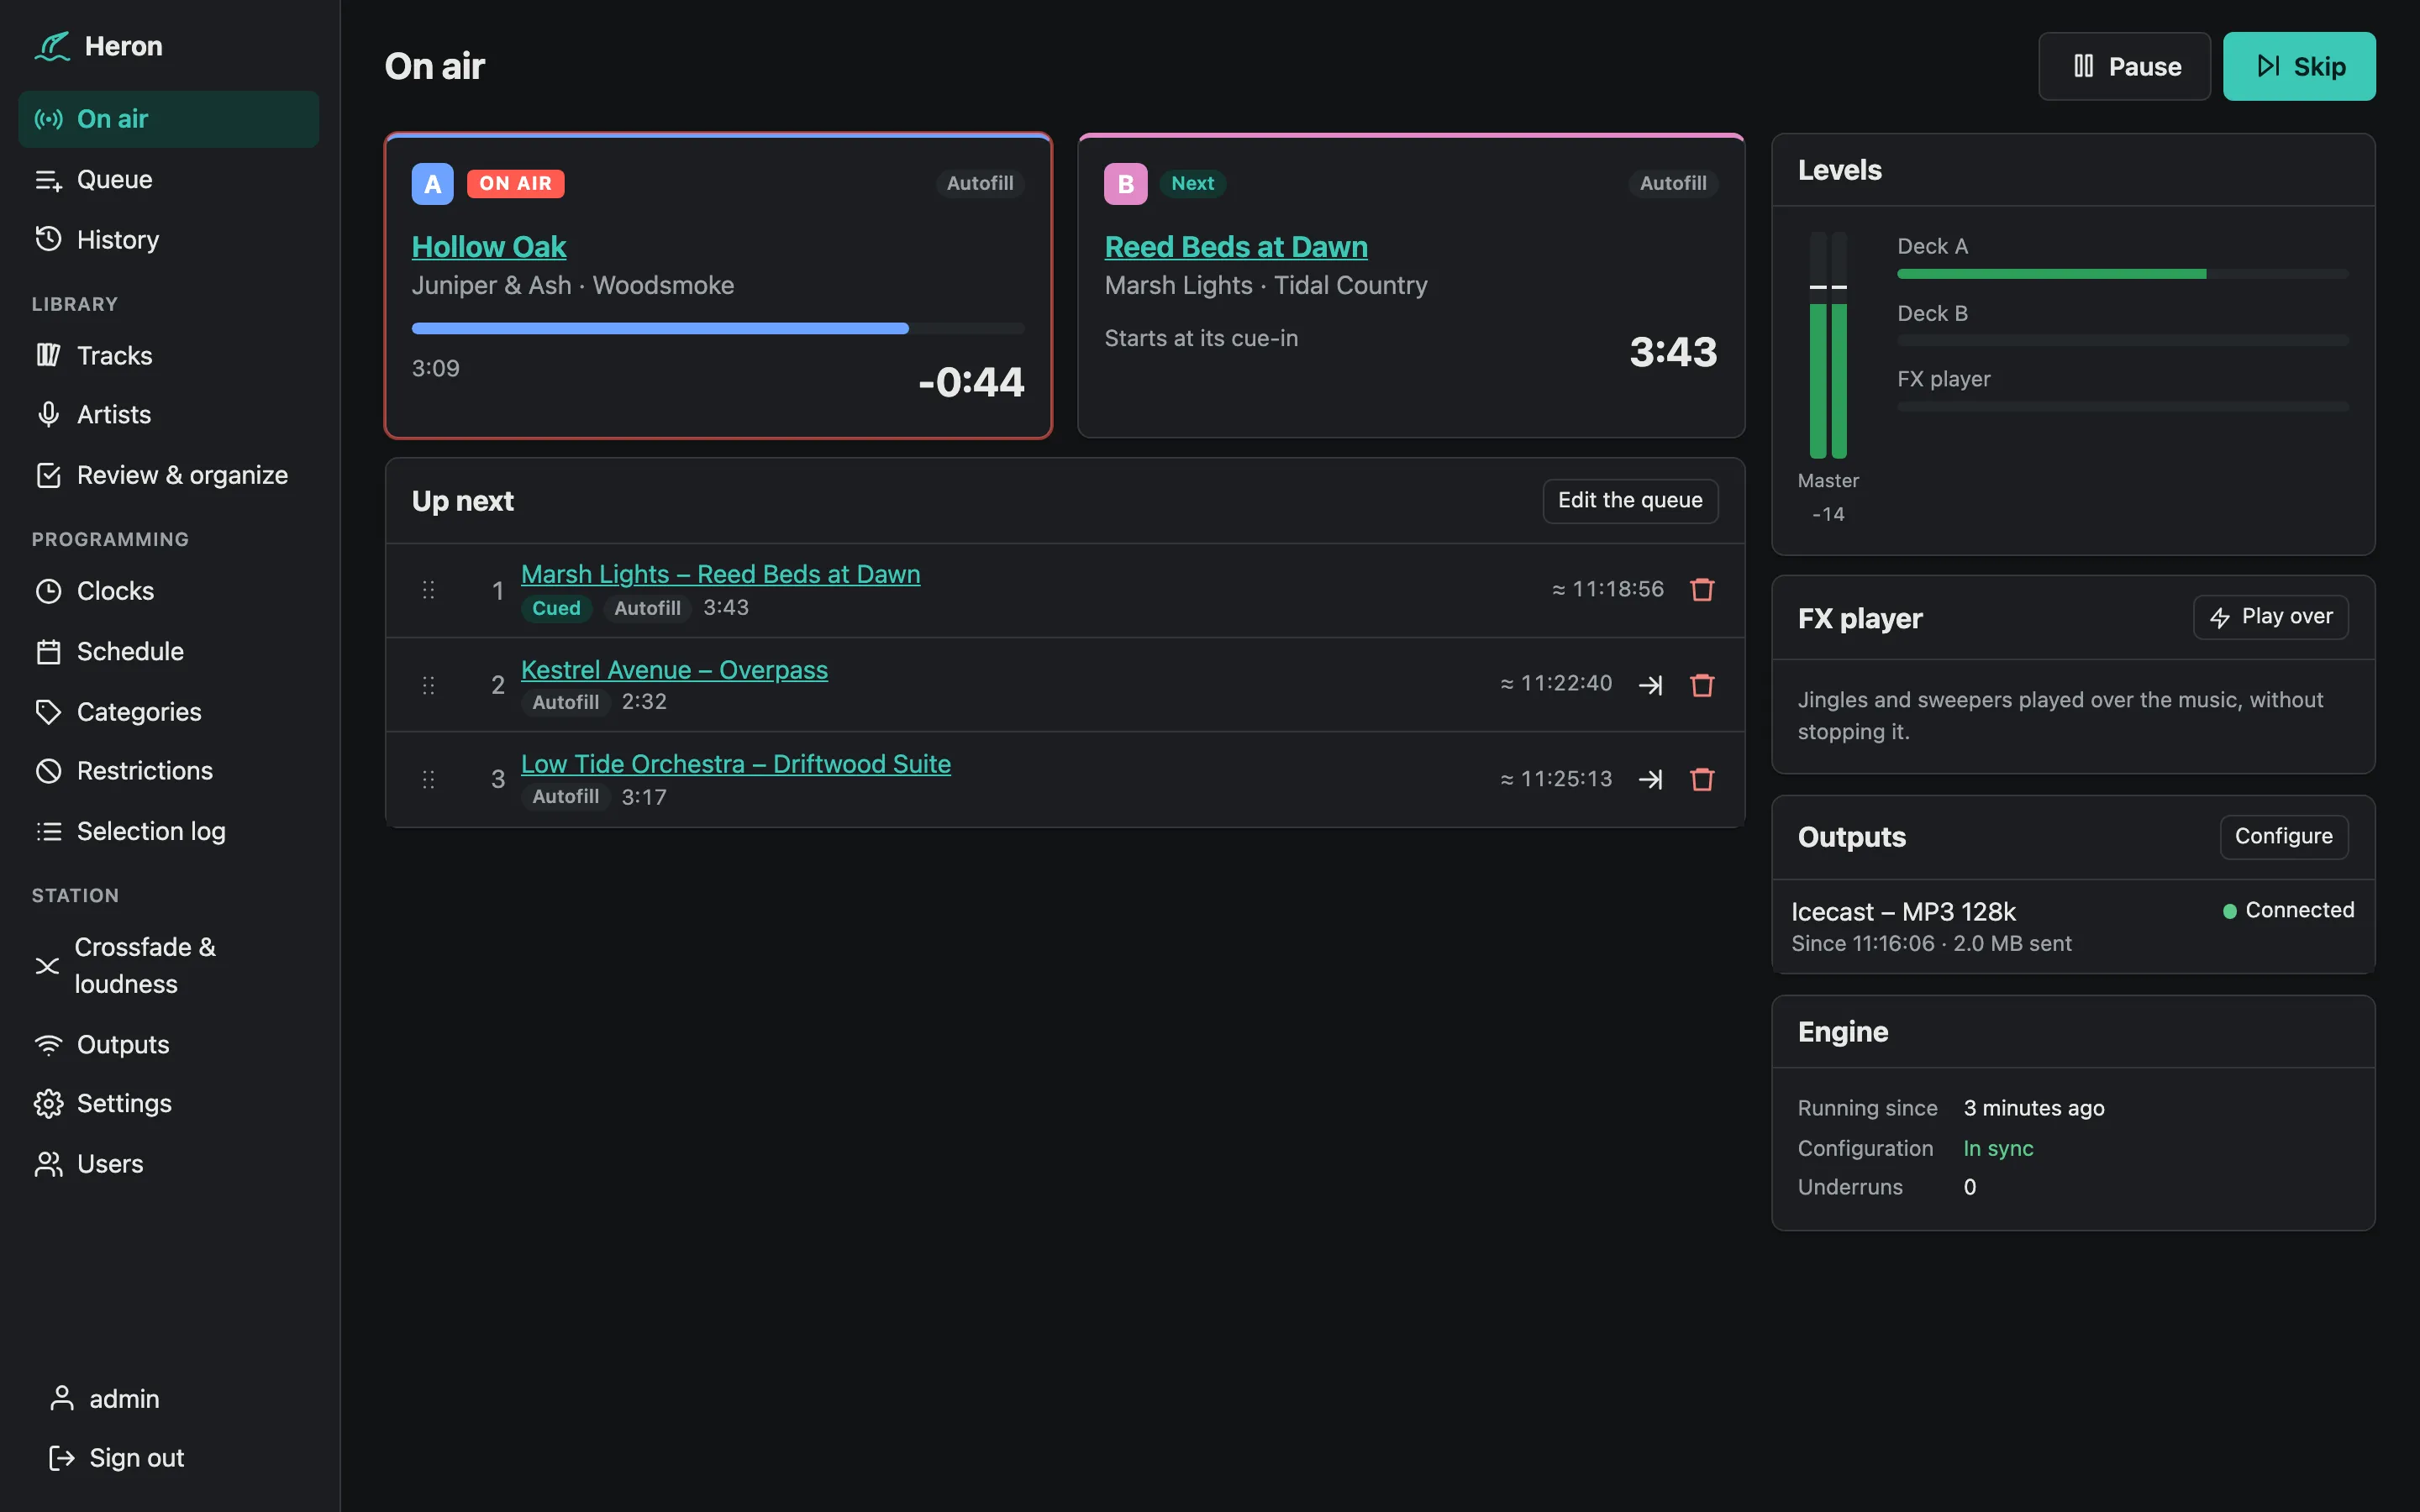Click the Deck A badge icon
2420x1512 pixels.
pos(432,184)
